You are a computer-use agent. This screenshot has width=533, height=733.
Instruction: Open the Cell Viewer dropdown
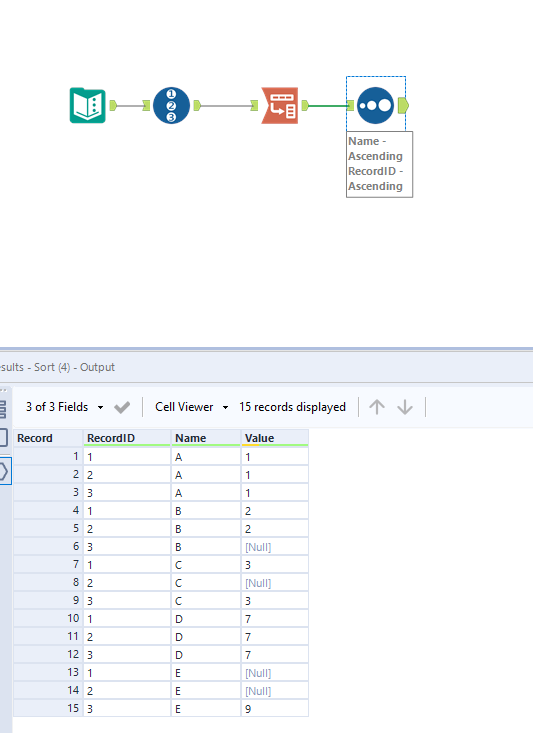[192, 407]
